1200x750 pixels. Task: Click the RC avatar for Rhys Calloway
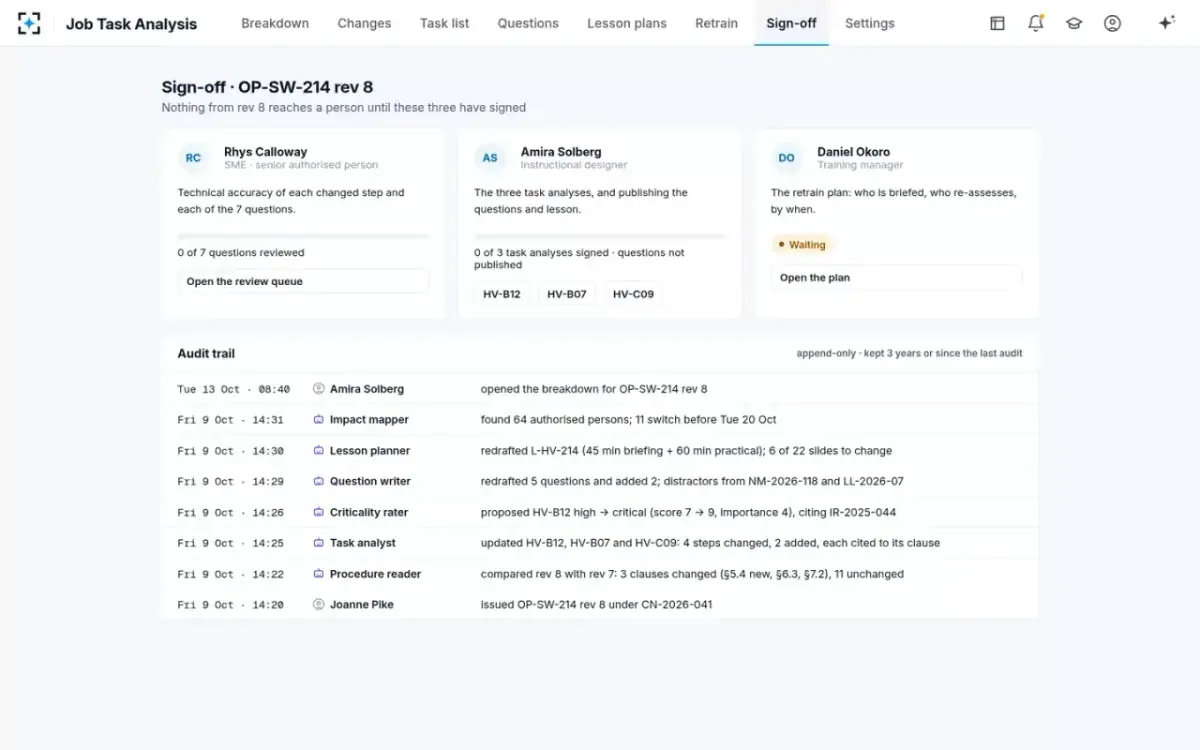[193, 158]
